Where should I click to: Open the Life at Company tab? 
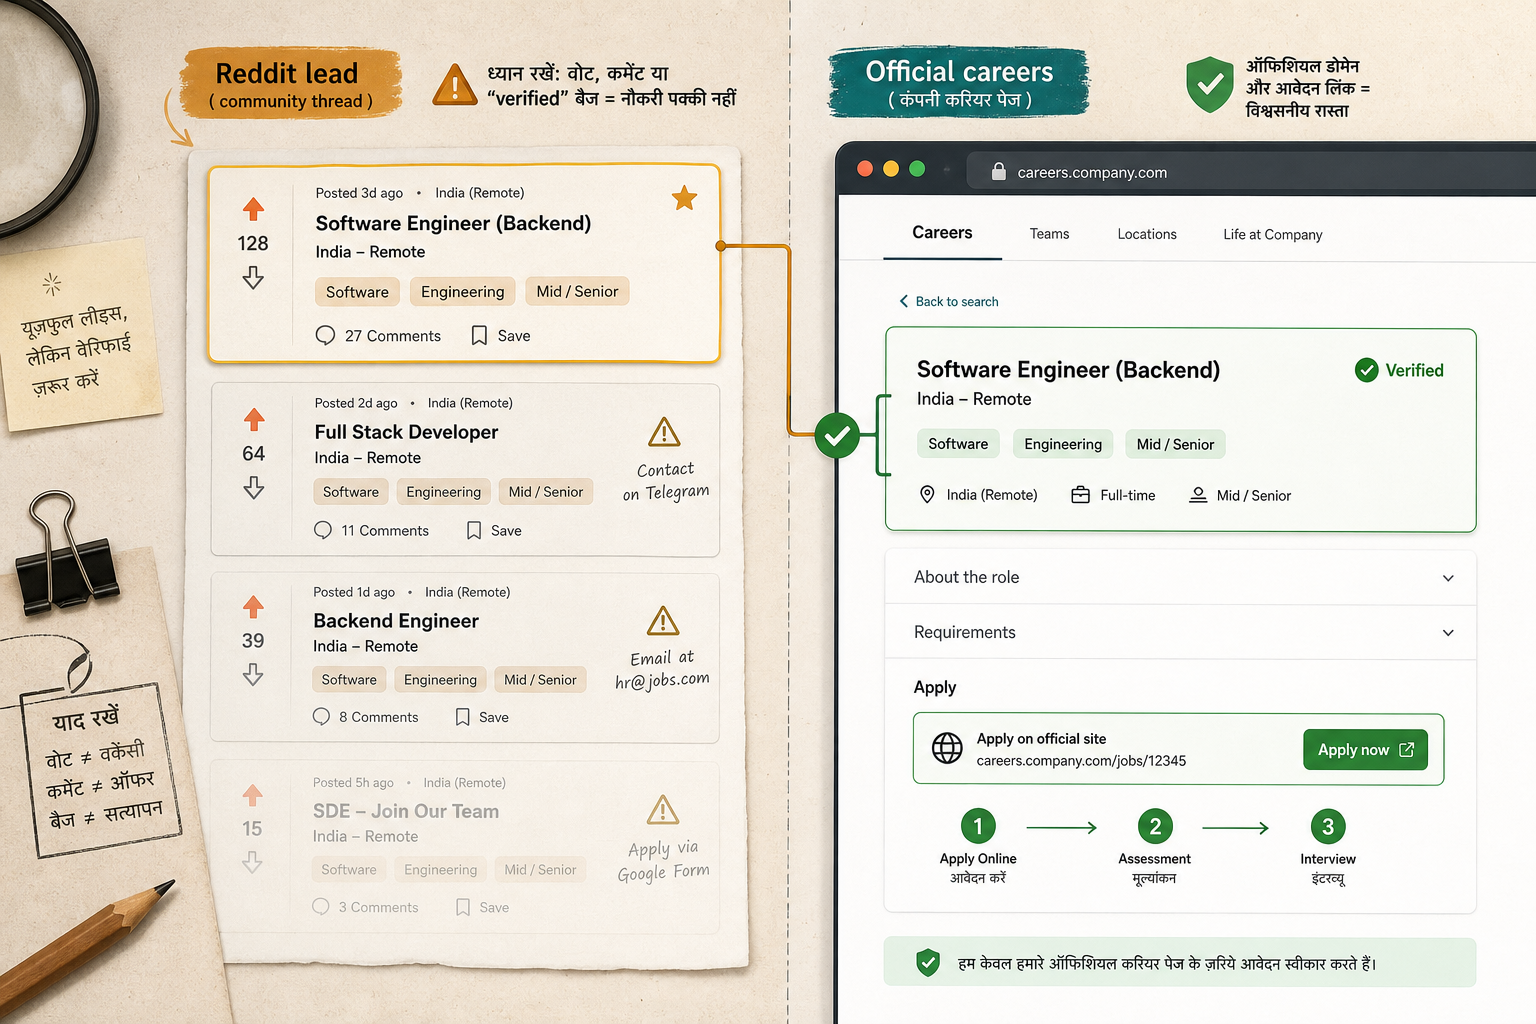click(x=1273, y=234)
